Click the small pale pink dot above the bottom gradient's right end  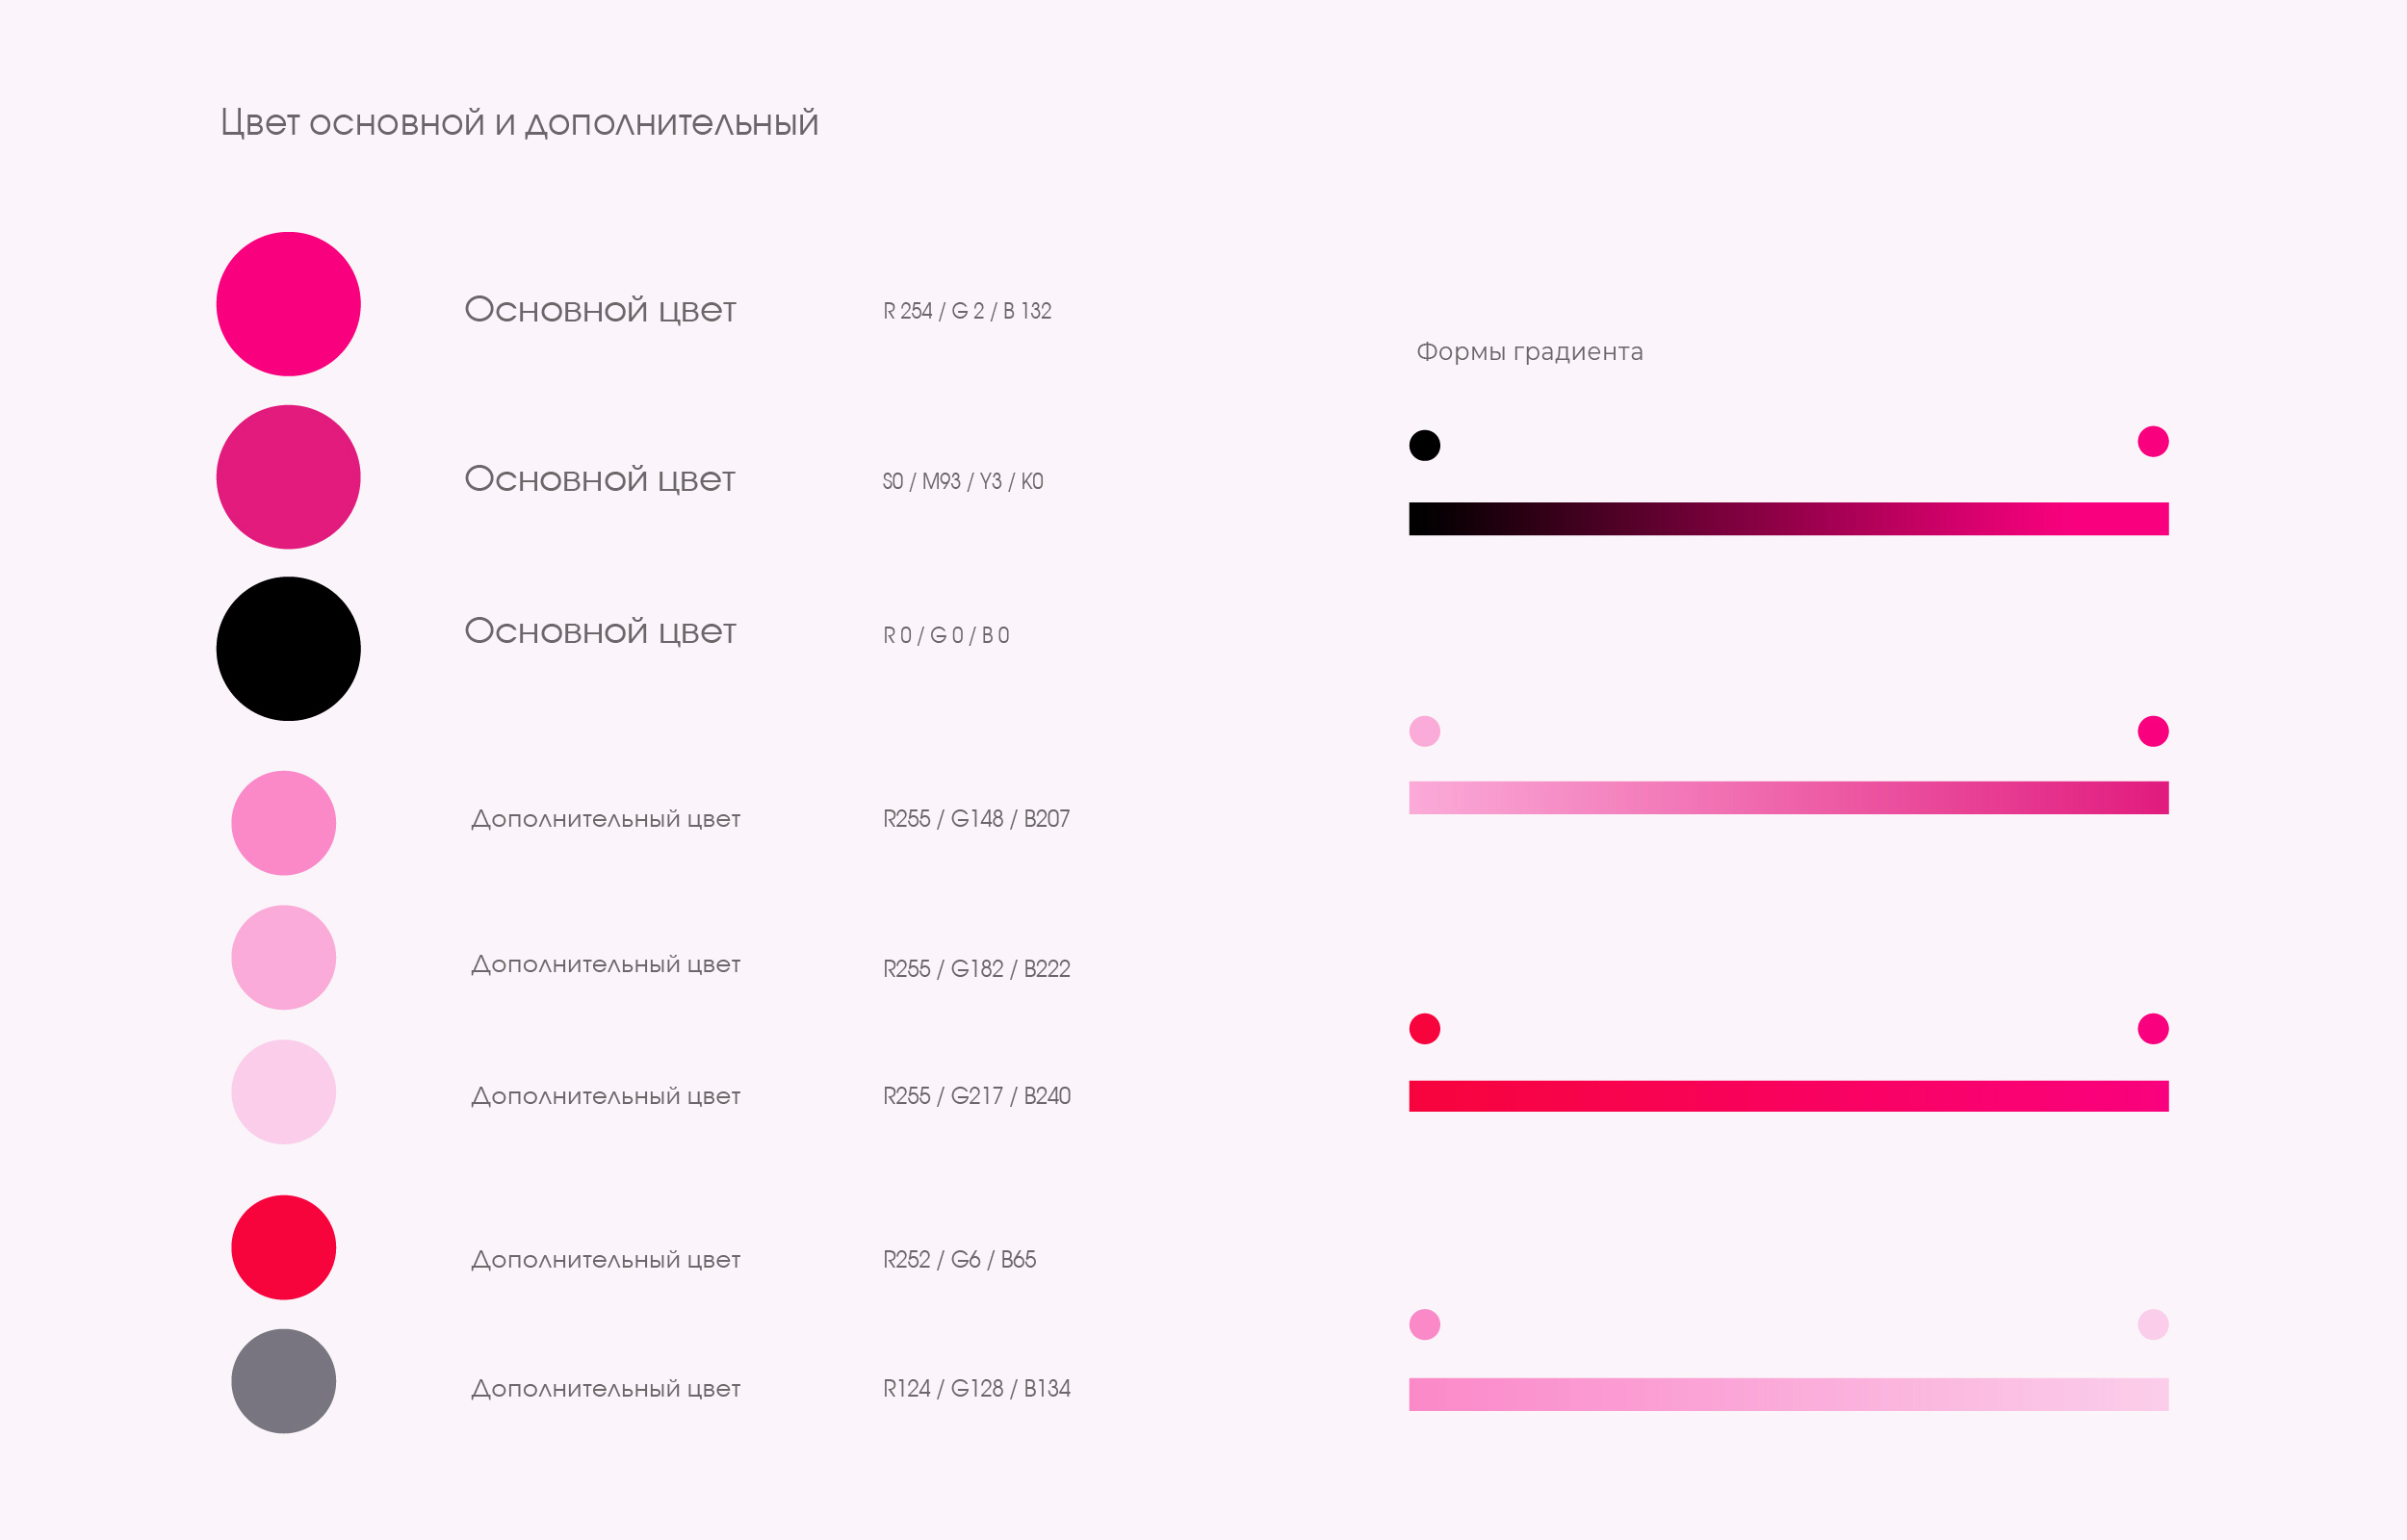[x=2152, y=1324]
